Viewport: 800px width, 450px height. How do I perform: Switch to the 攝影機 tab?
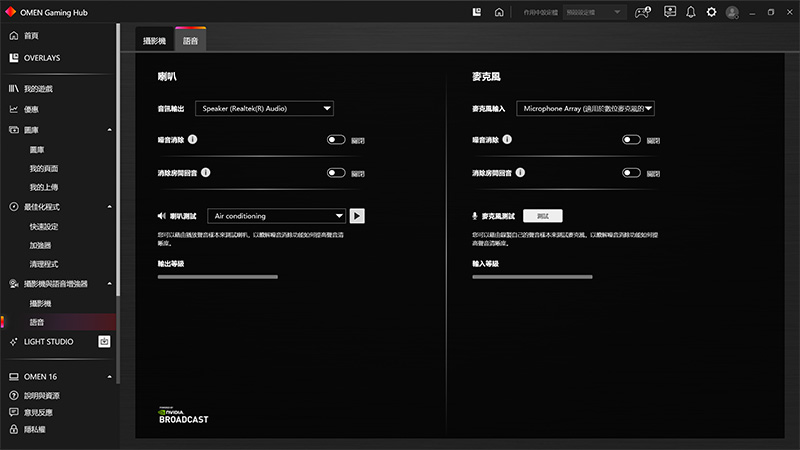point(155,41)
